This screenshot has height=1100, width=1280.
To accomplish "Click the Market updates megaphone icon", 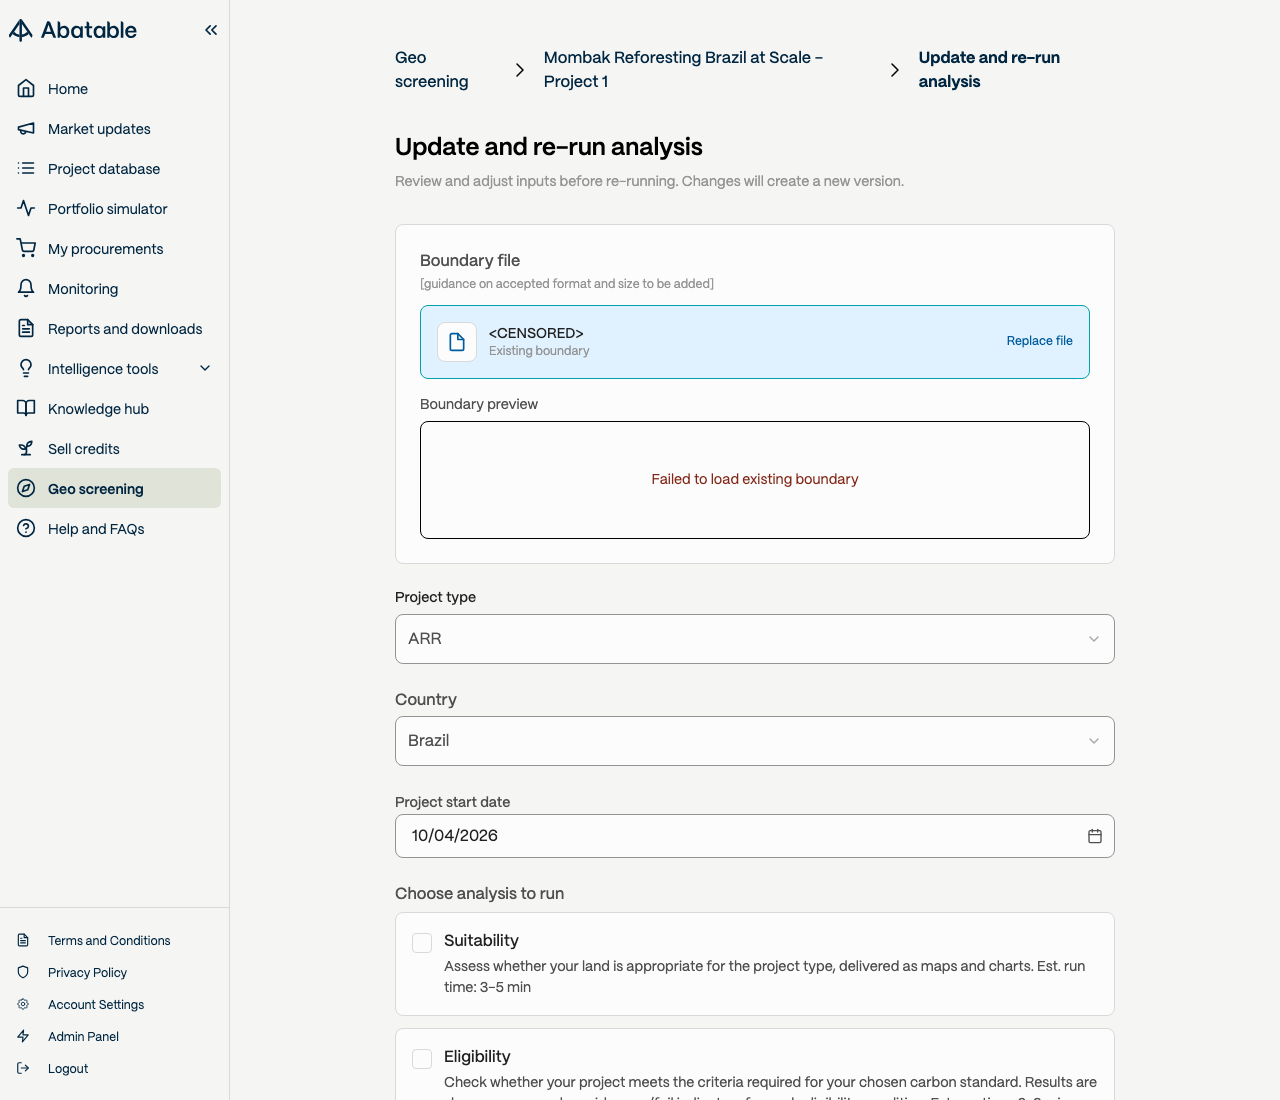I will [26, 129].
